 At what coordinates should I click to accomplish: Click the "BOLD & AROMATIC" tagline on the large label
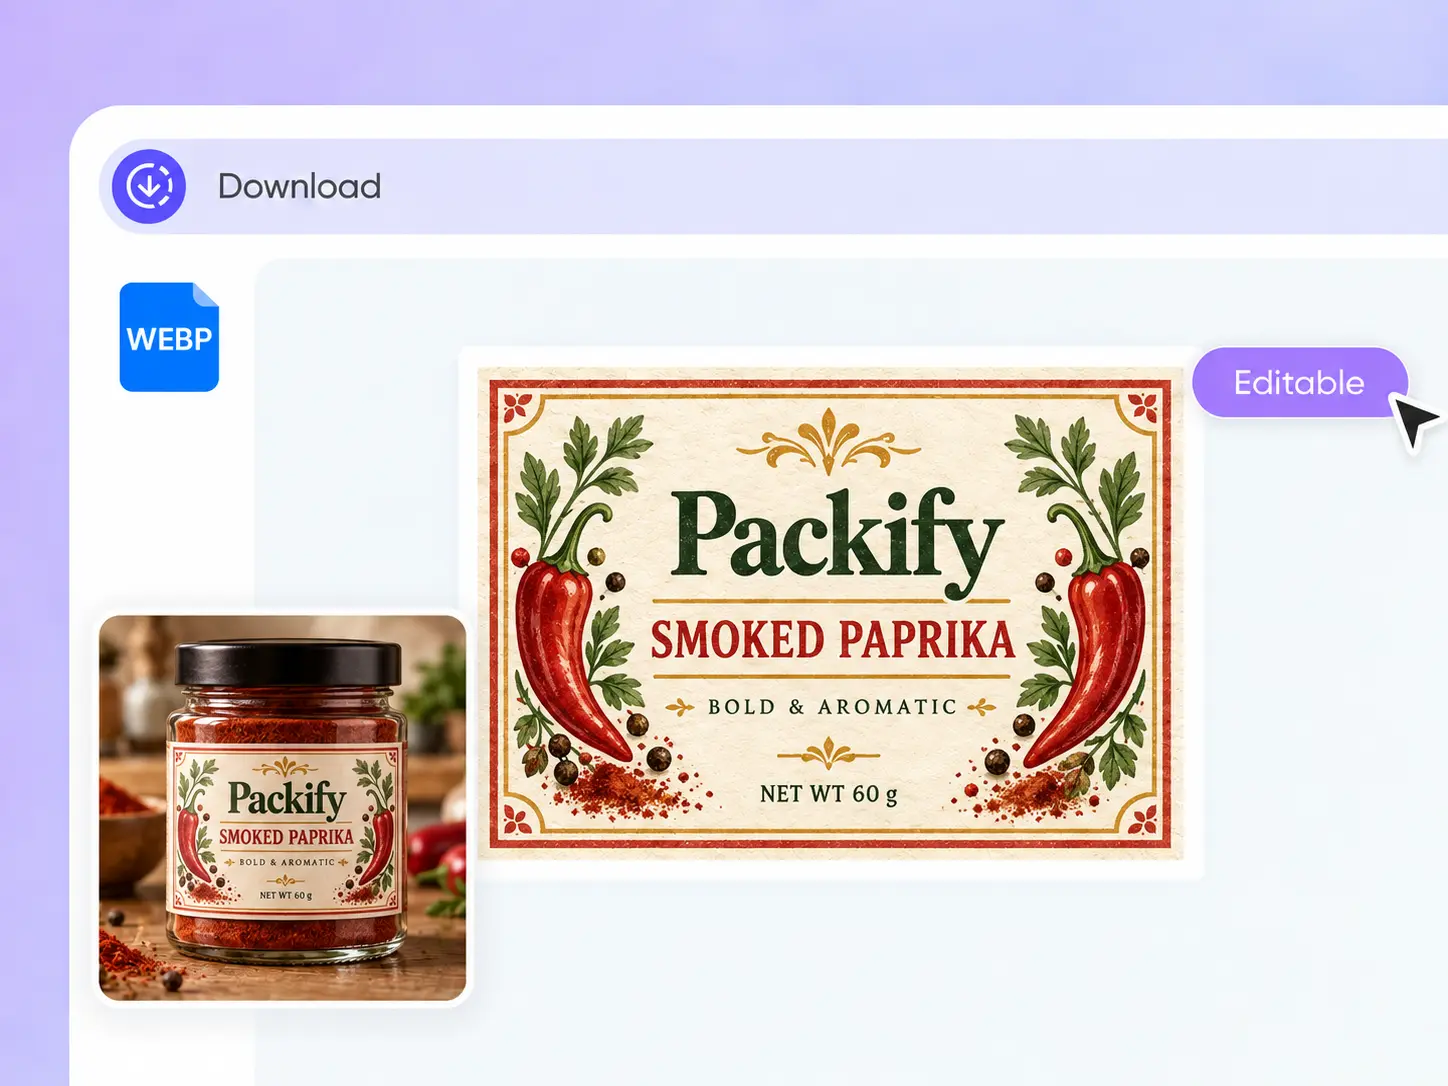point(832,707)
